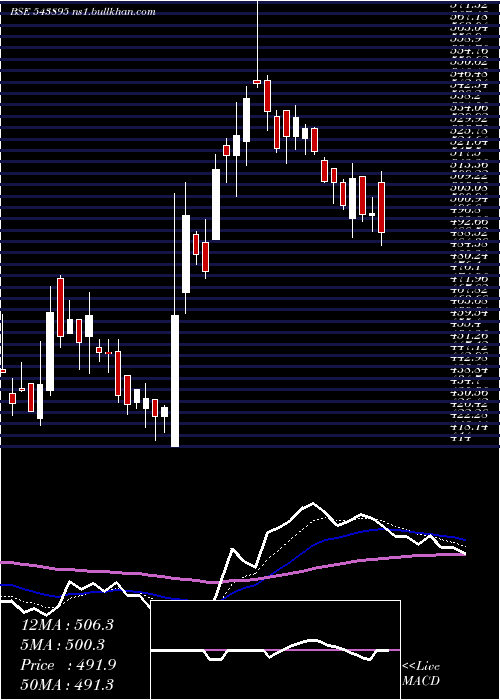Click the MACD inset chart panel
The width and height of the screenshot is (500, 700).
(x=275, y=650)
